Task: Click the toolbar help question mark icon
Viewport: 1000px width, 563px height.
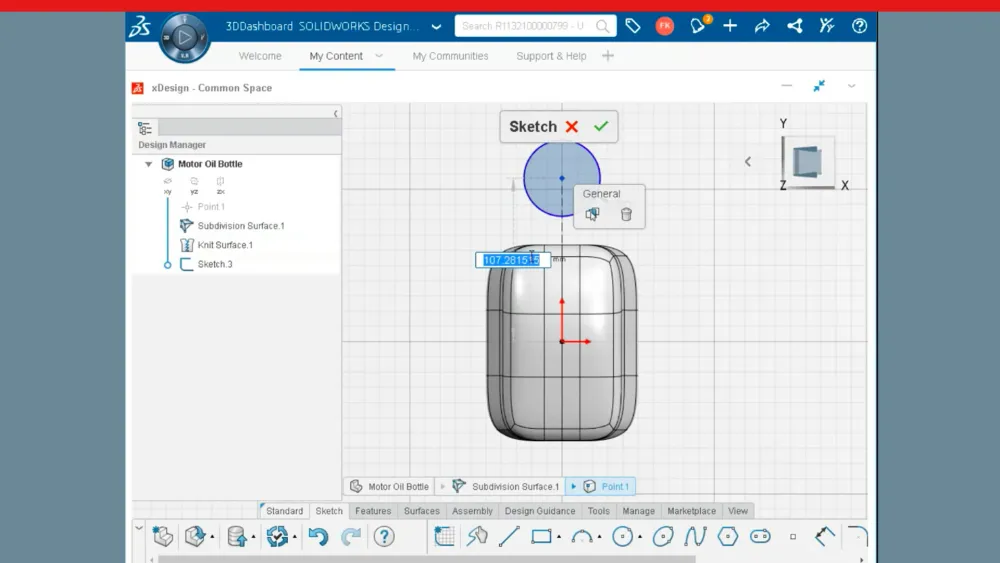Action: click(384, 536)
